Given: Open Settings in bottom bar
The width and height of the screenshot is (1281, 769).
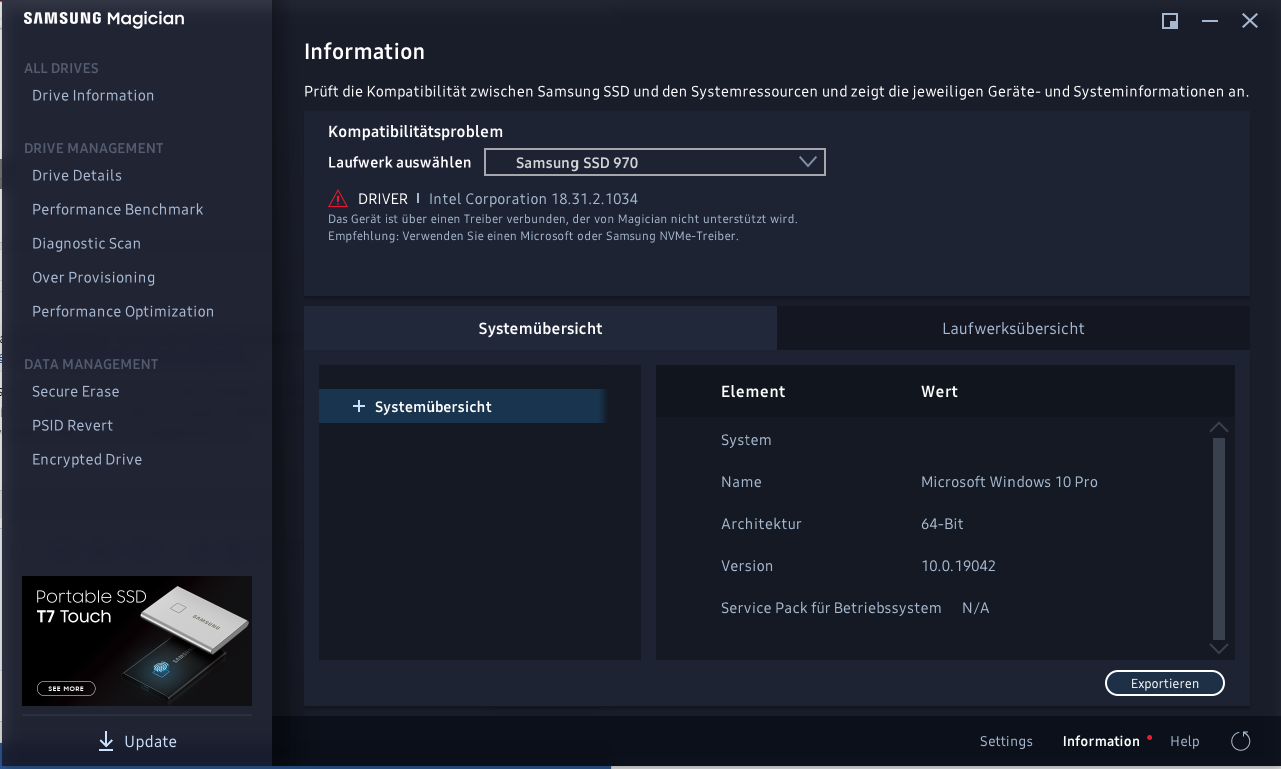Looking at the screenshot, I should [1006, 741].
